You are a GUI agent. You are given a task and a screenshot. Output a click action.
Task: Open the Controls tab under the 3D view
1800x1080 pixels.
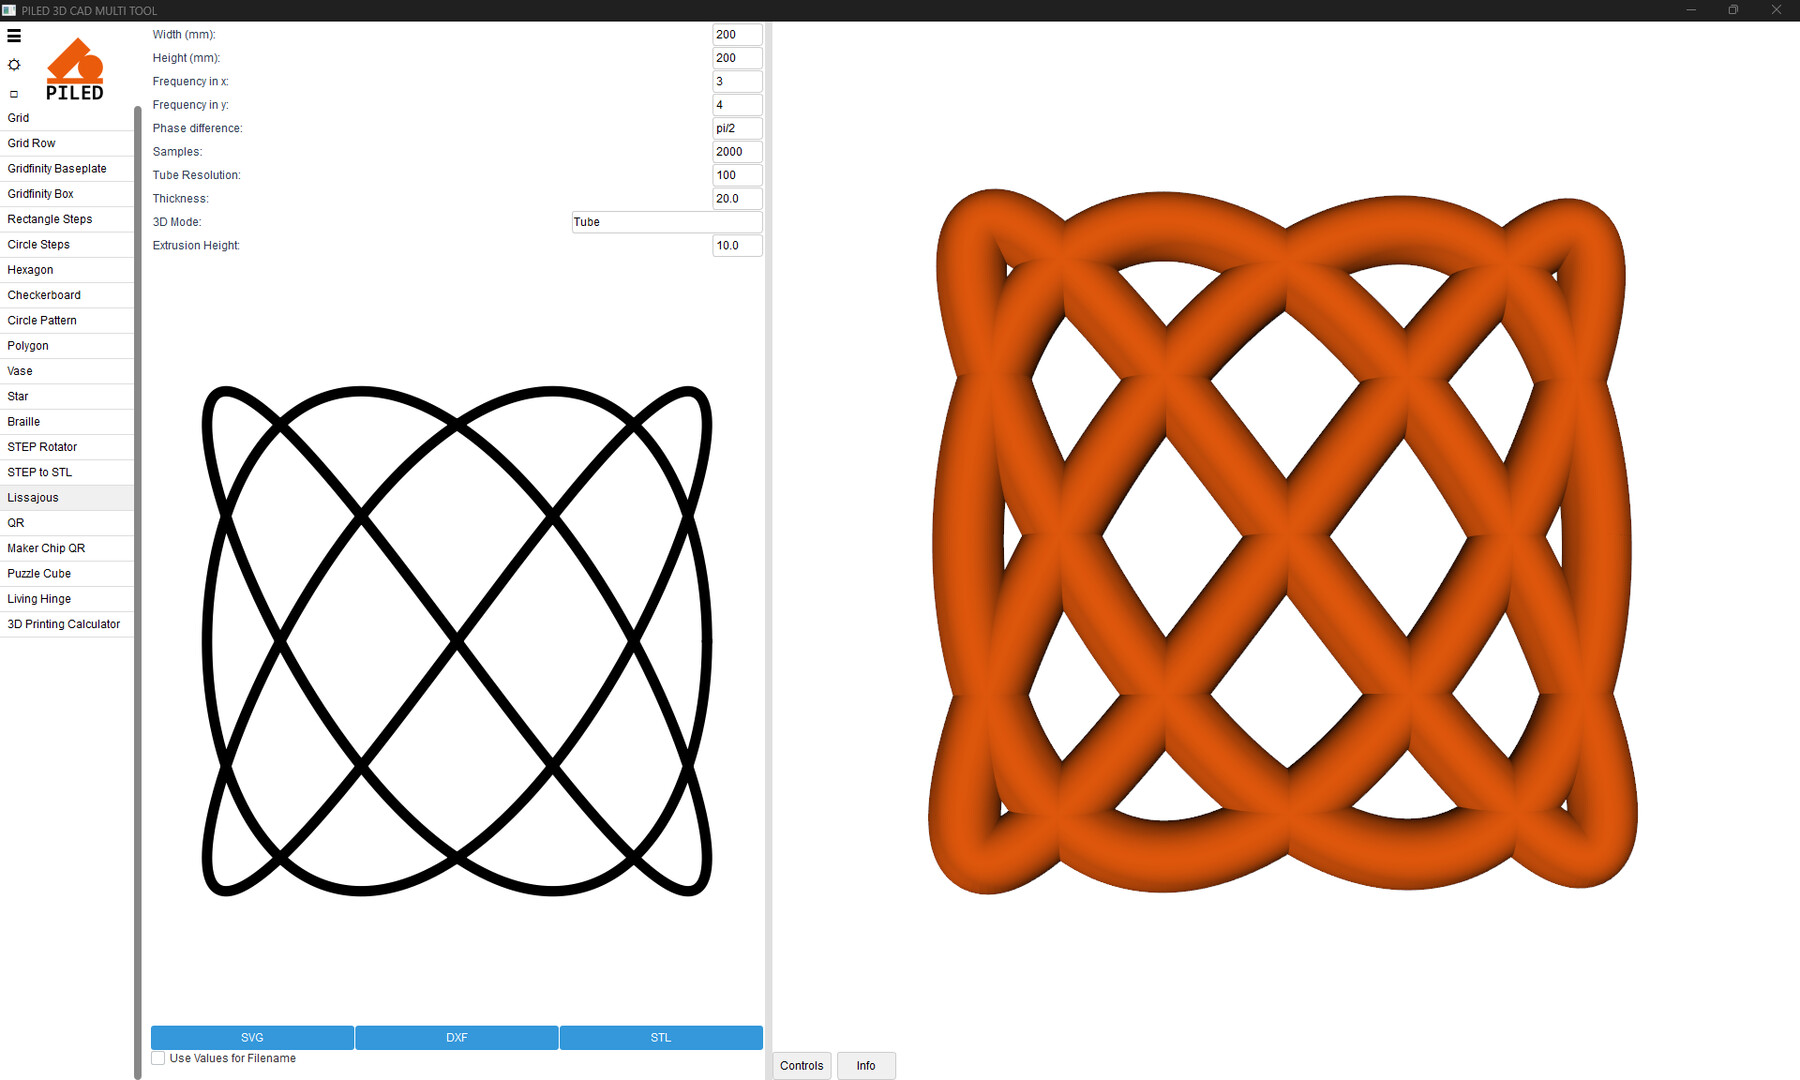click(801, 1066)
